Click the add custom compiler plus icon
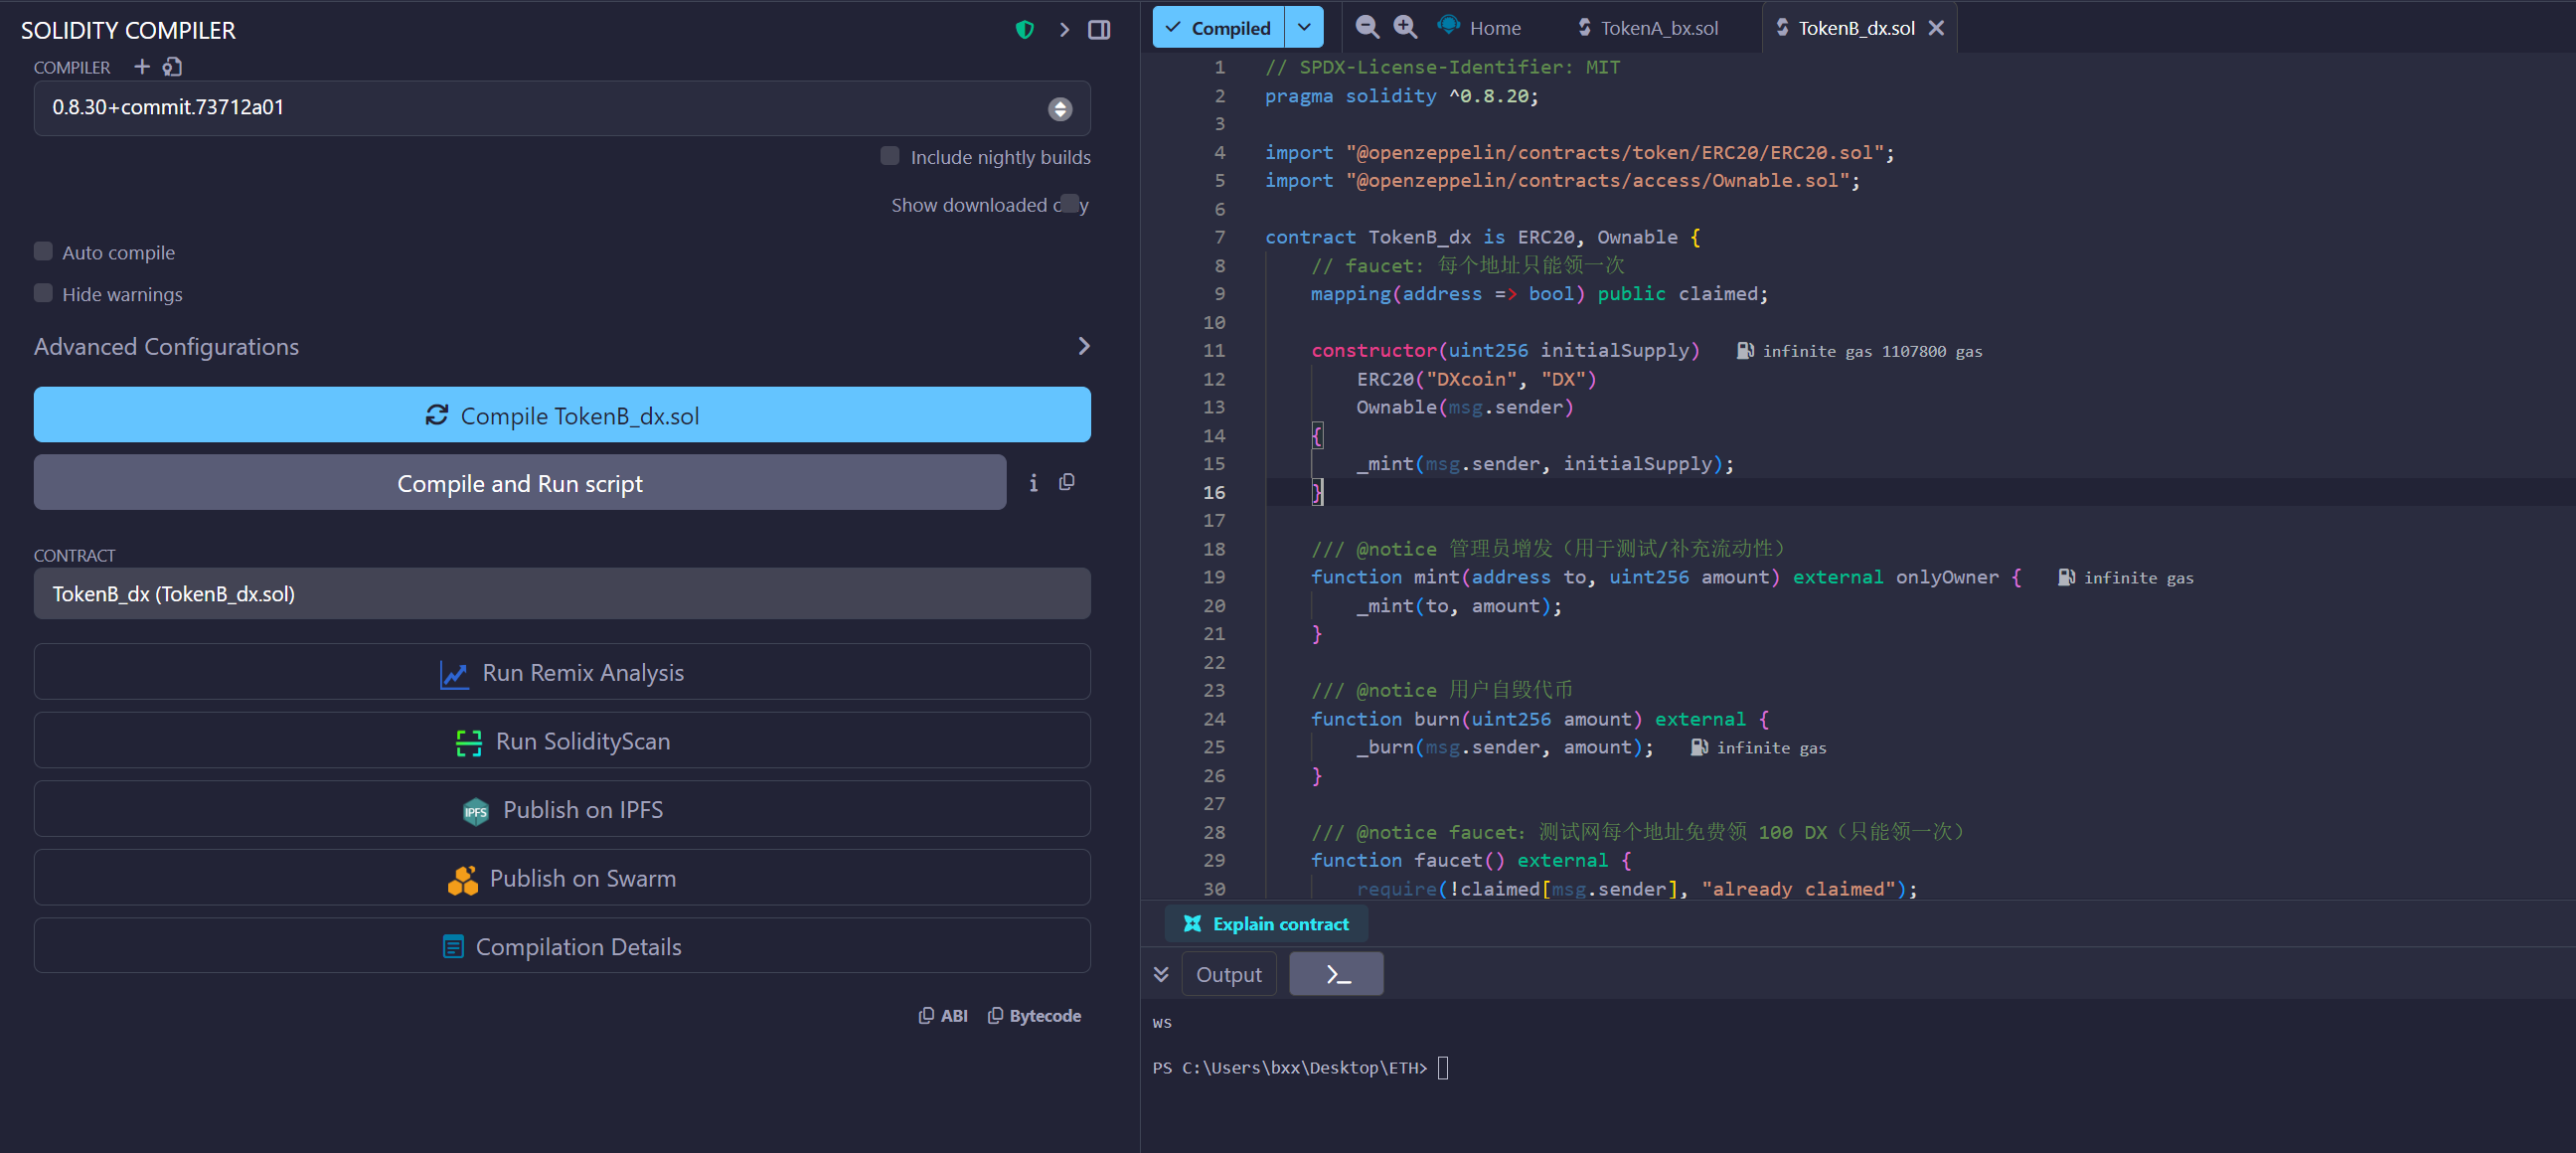This screenshot has height=1153, width=2576. click(142, 67)
